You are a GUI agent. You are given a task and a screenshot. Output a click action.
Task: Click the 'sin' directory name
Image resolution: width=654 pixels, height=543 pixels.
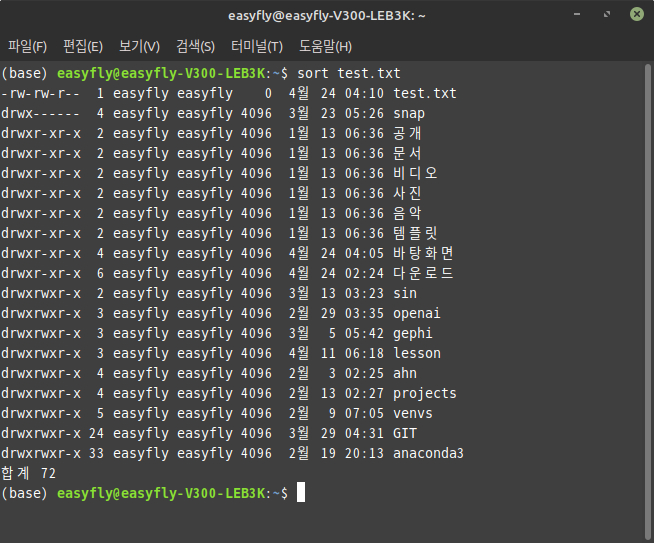click(x=405, y=294)
